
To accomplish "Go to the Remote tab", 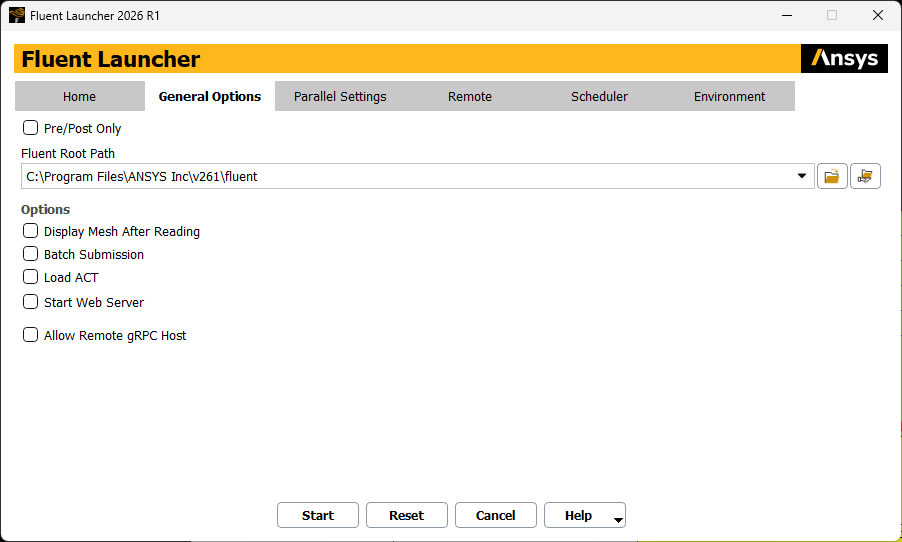I will coord(470,96).
